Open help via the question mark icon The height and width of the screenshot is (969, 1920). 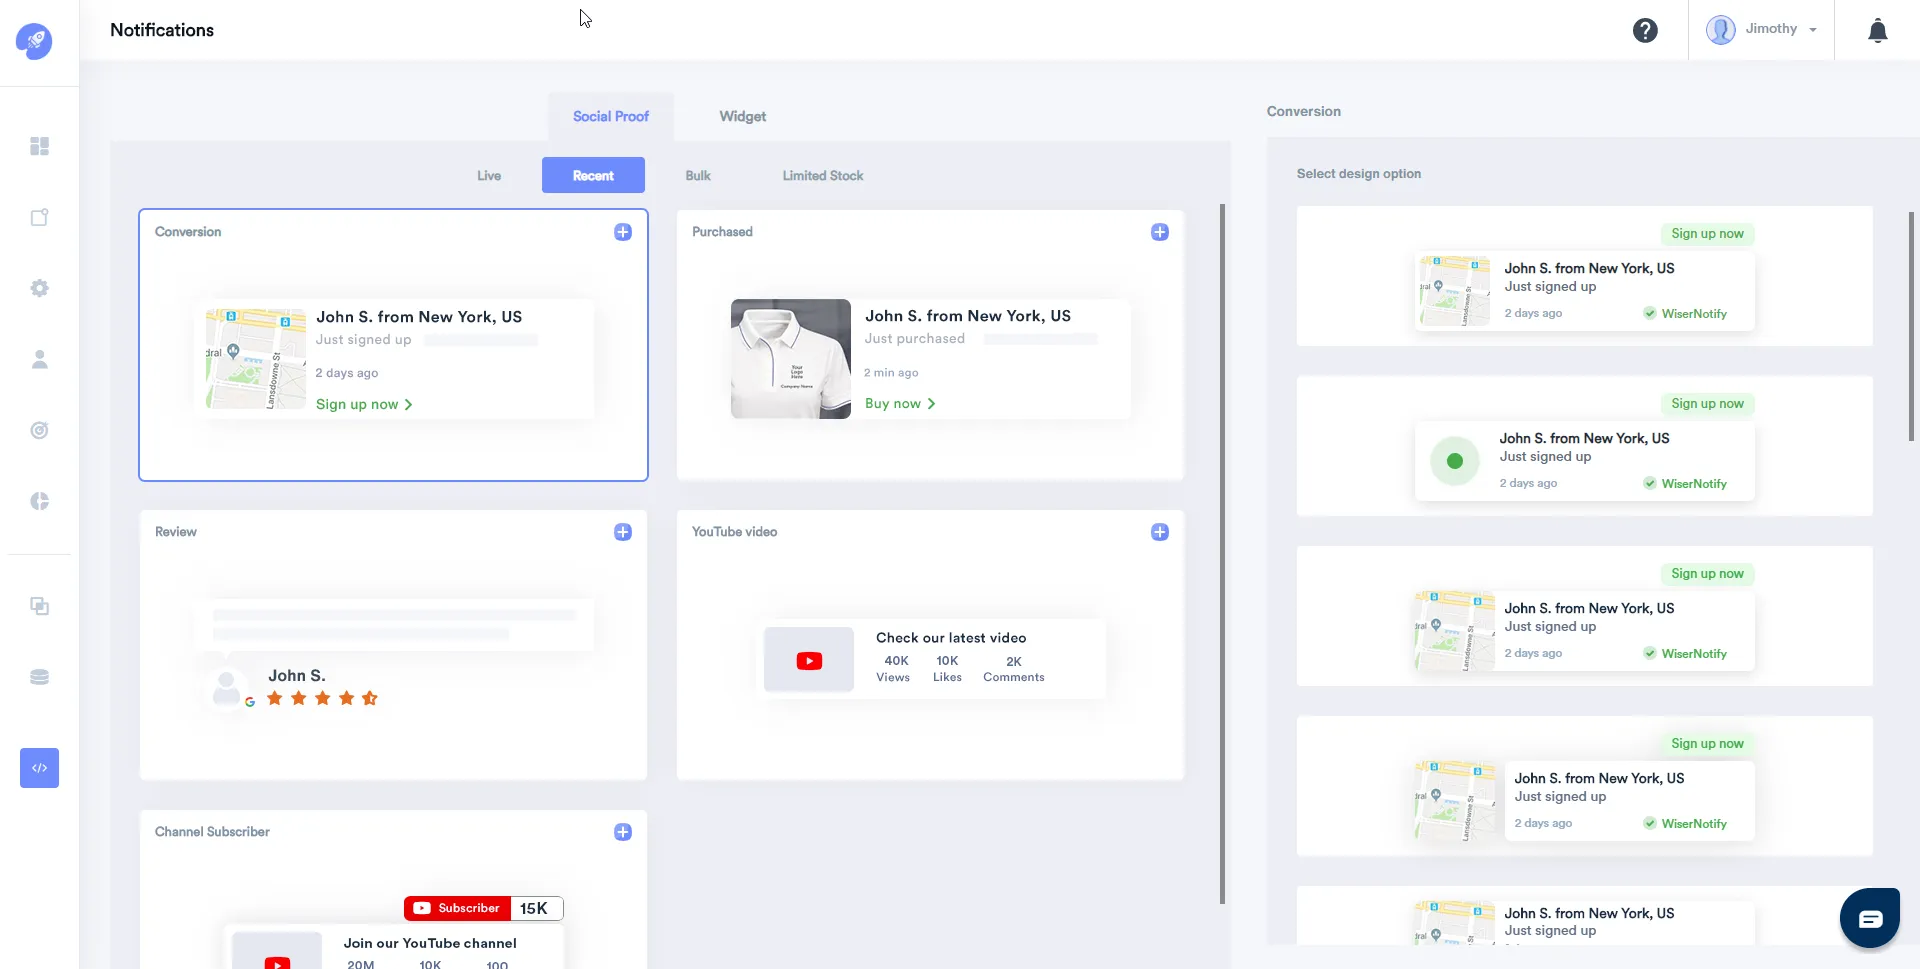(1644, 30)
